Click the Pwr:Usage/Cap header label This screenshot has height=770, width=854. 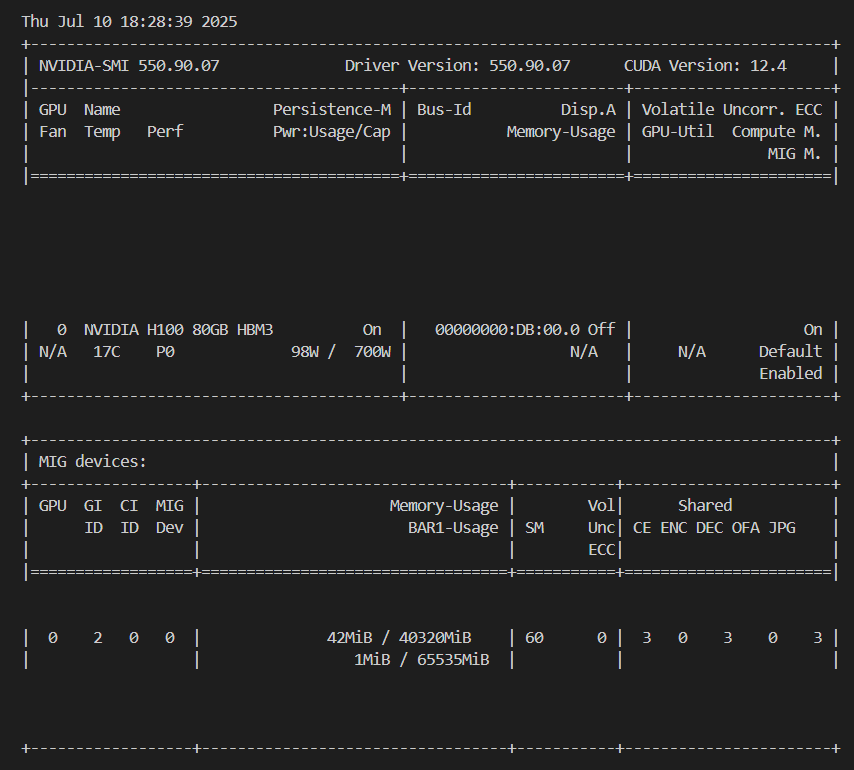(x=331, y=132)
